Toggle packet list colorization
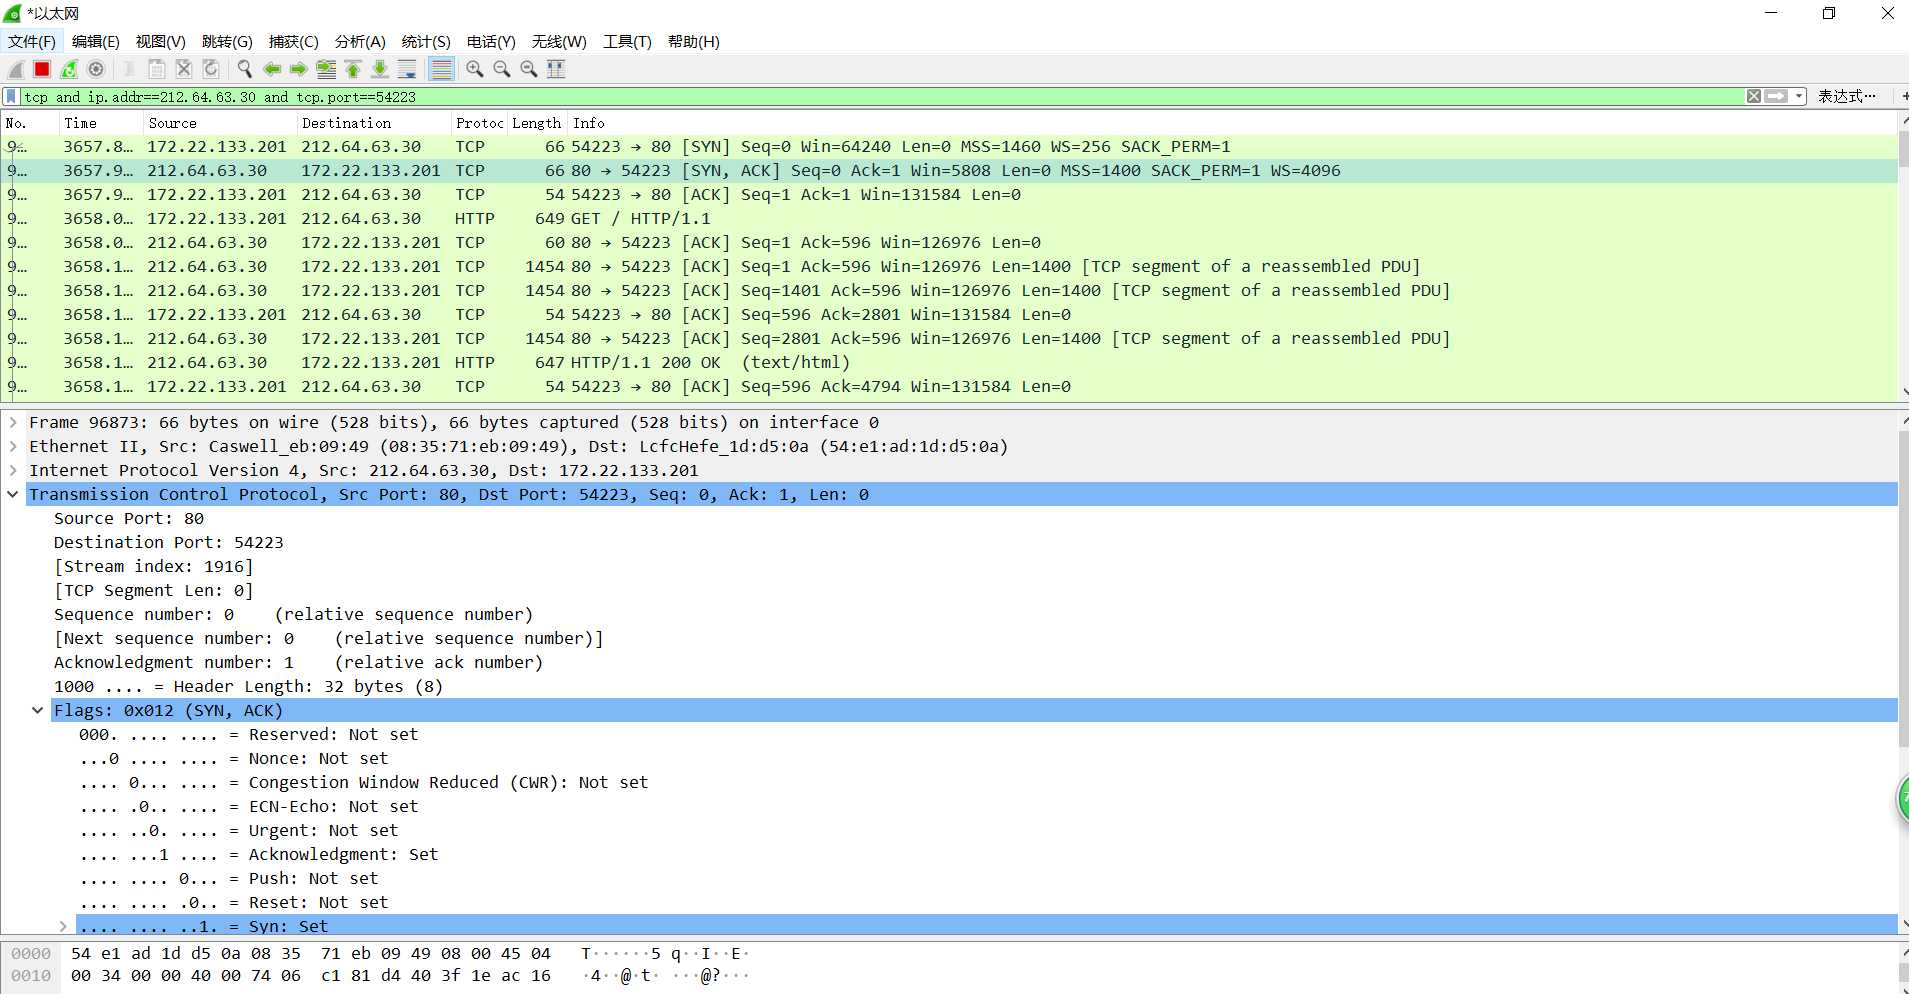1909x994 pixels. pyautogui.click(x=441, y=69)
